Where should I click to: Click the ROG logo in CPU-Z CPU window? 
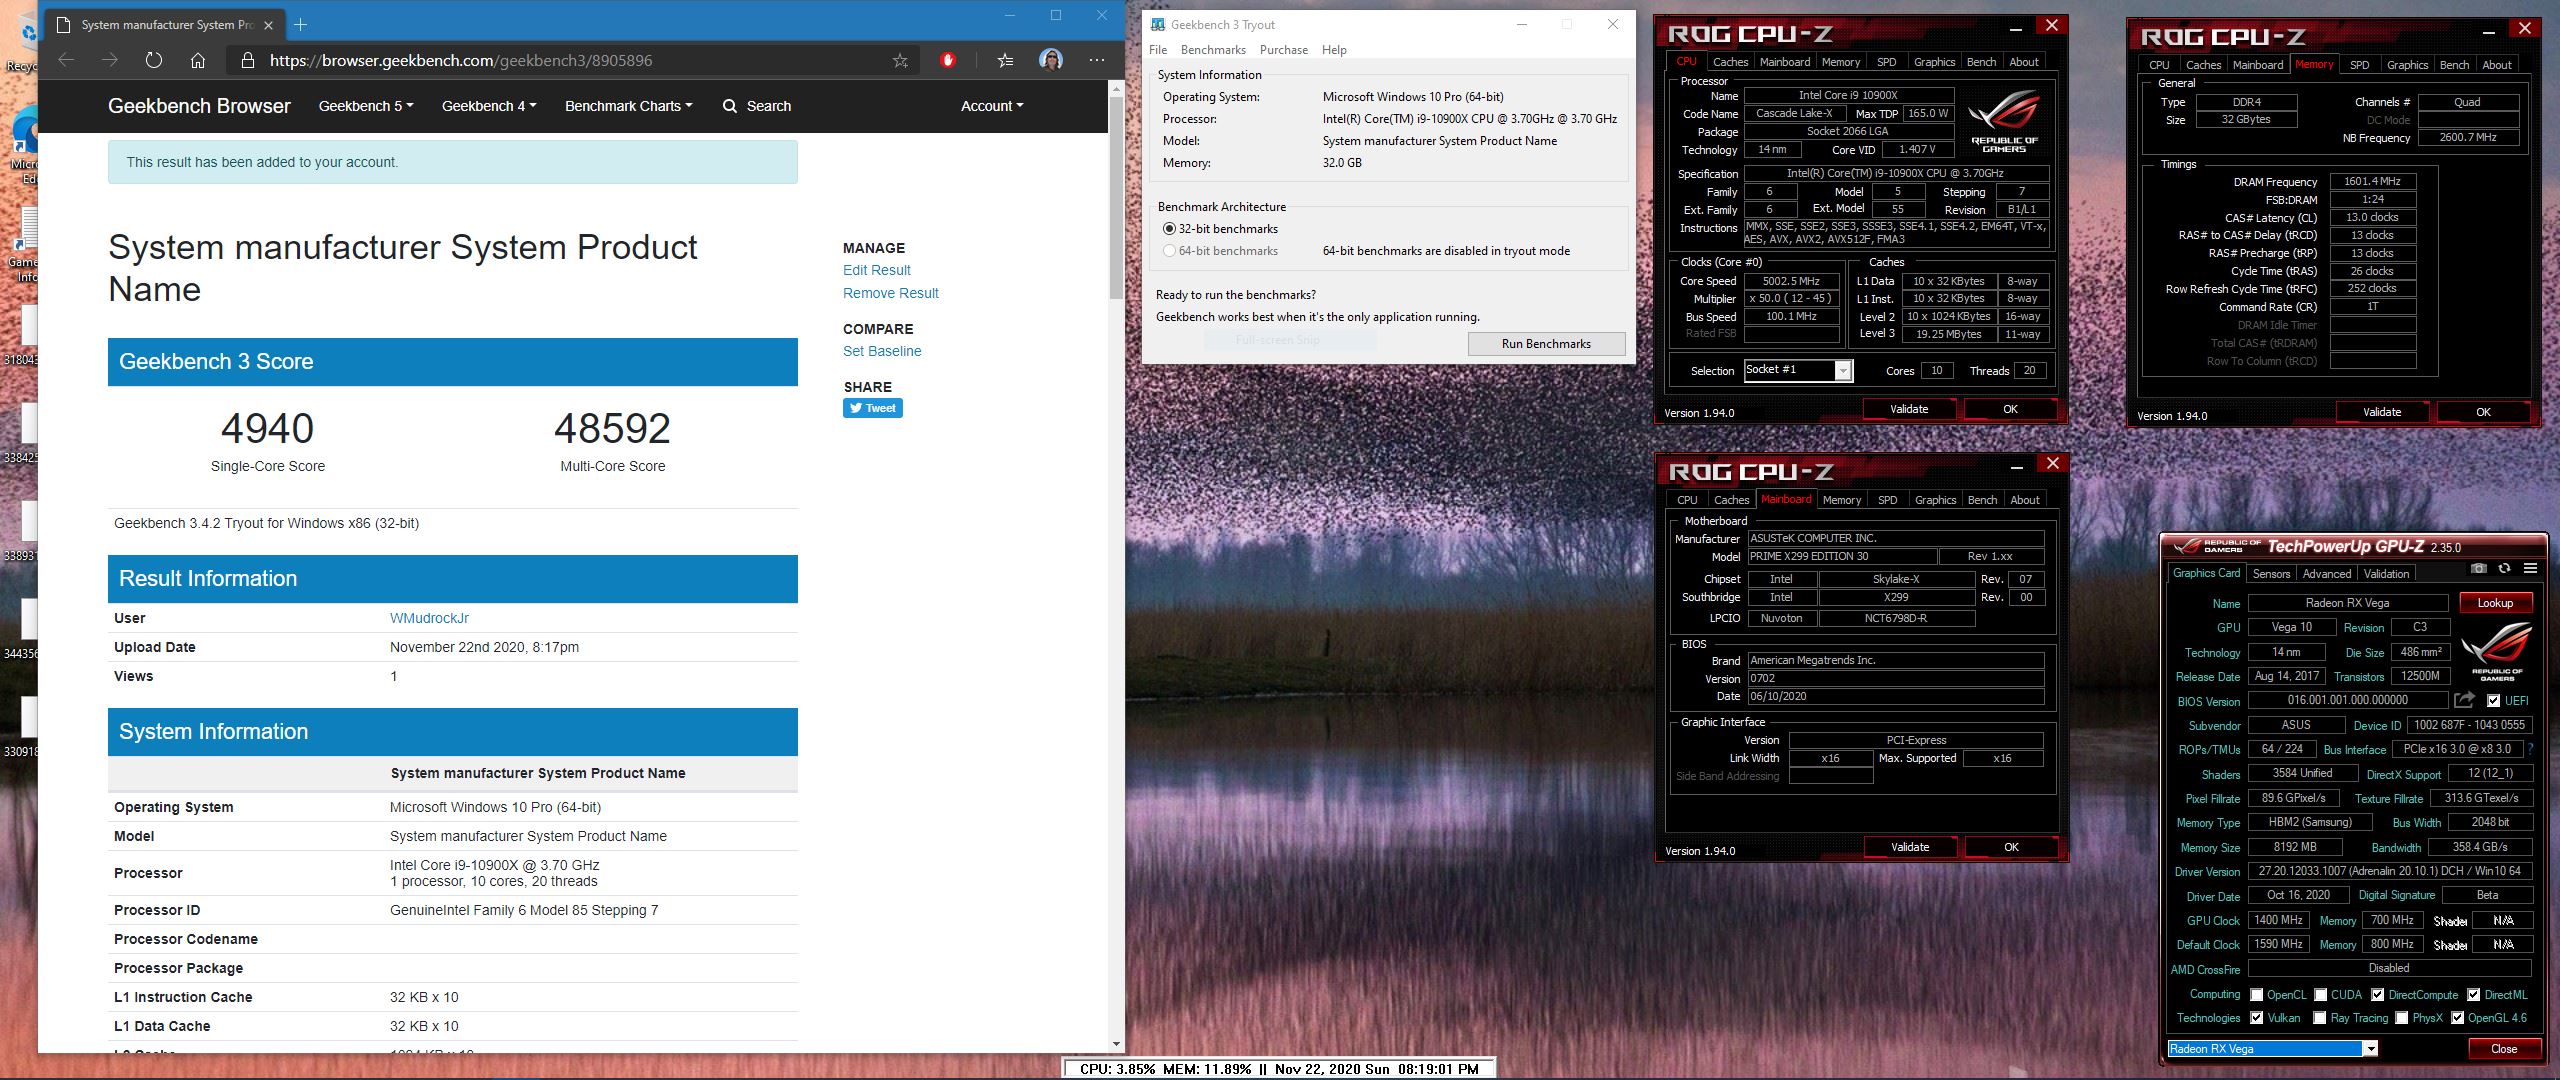tap(2004, 123)
